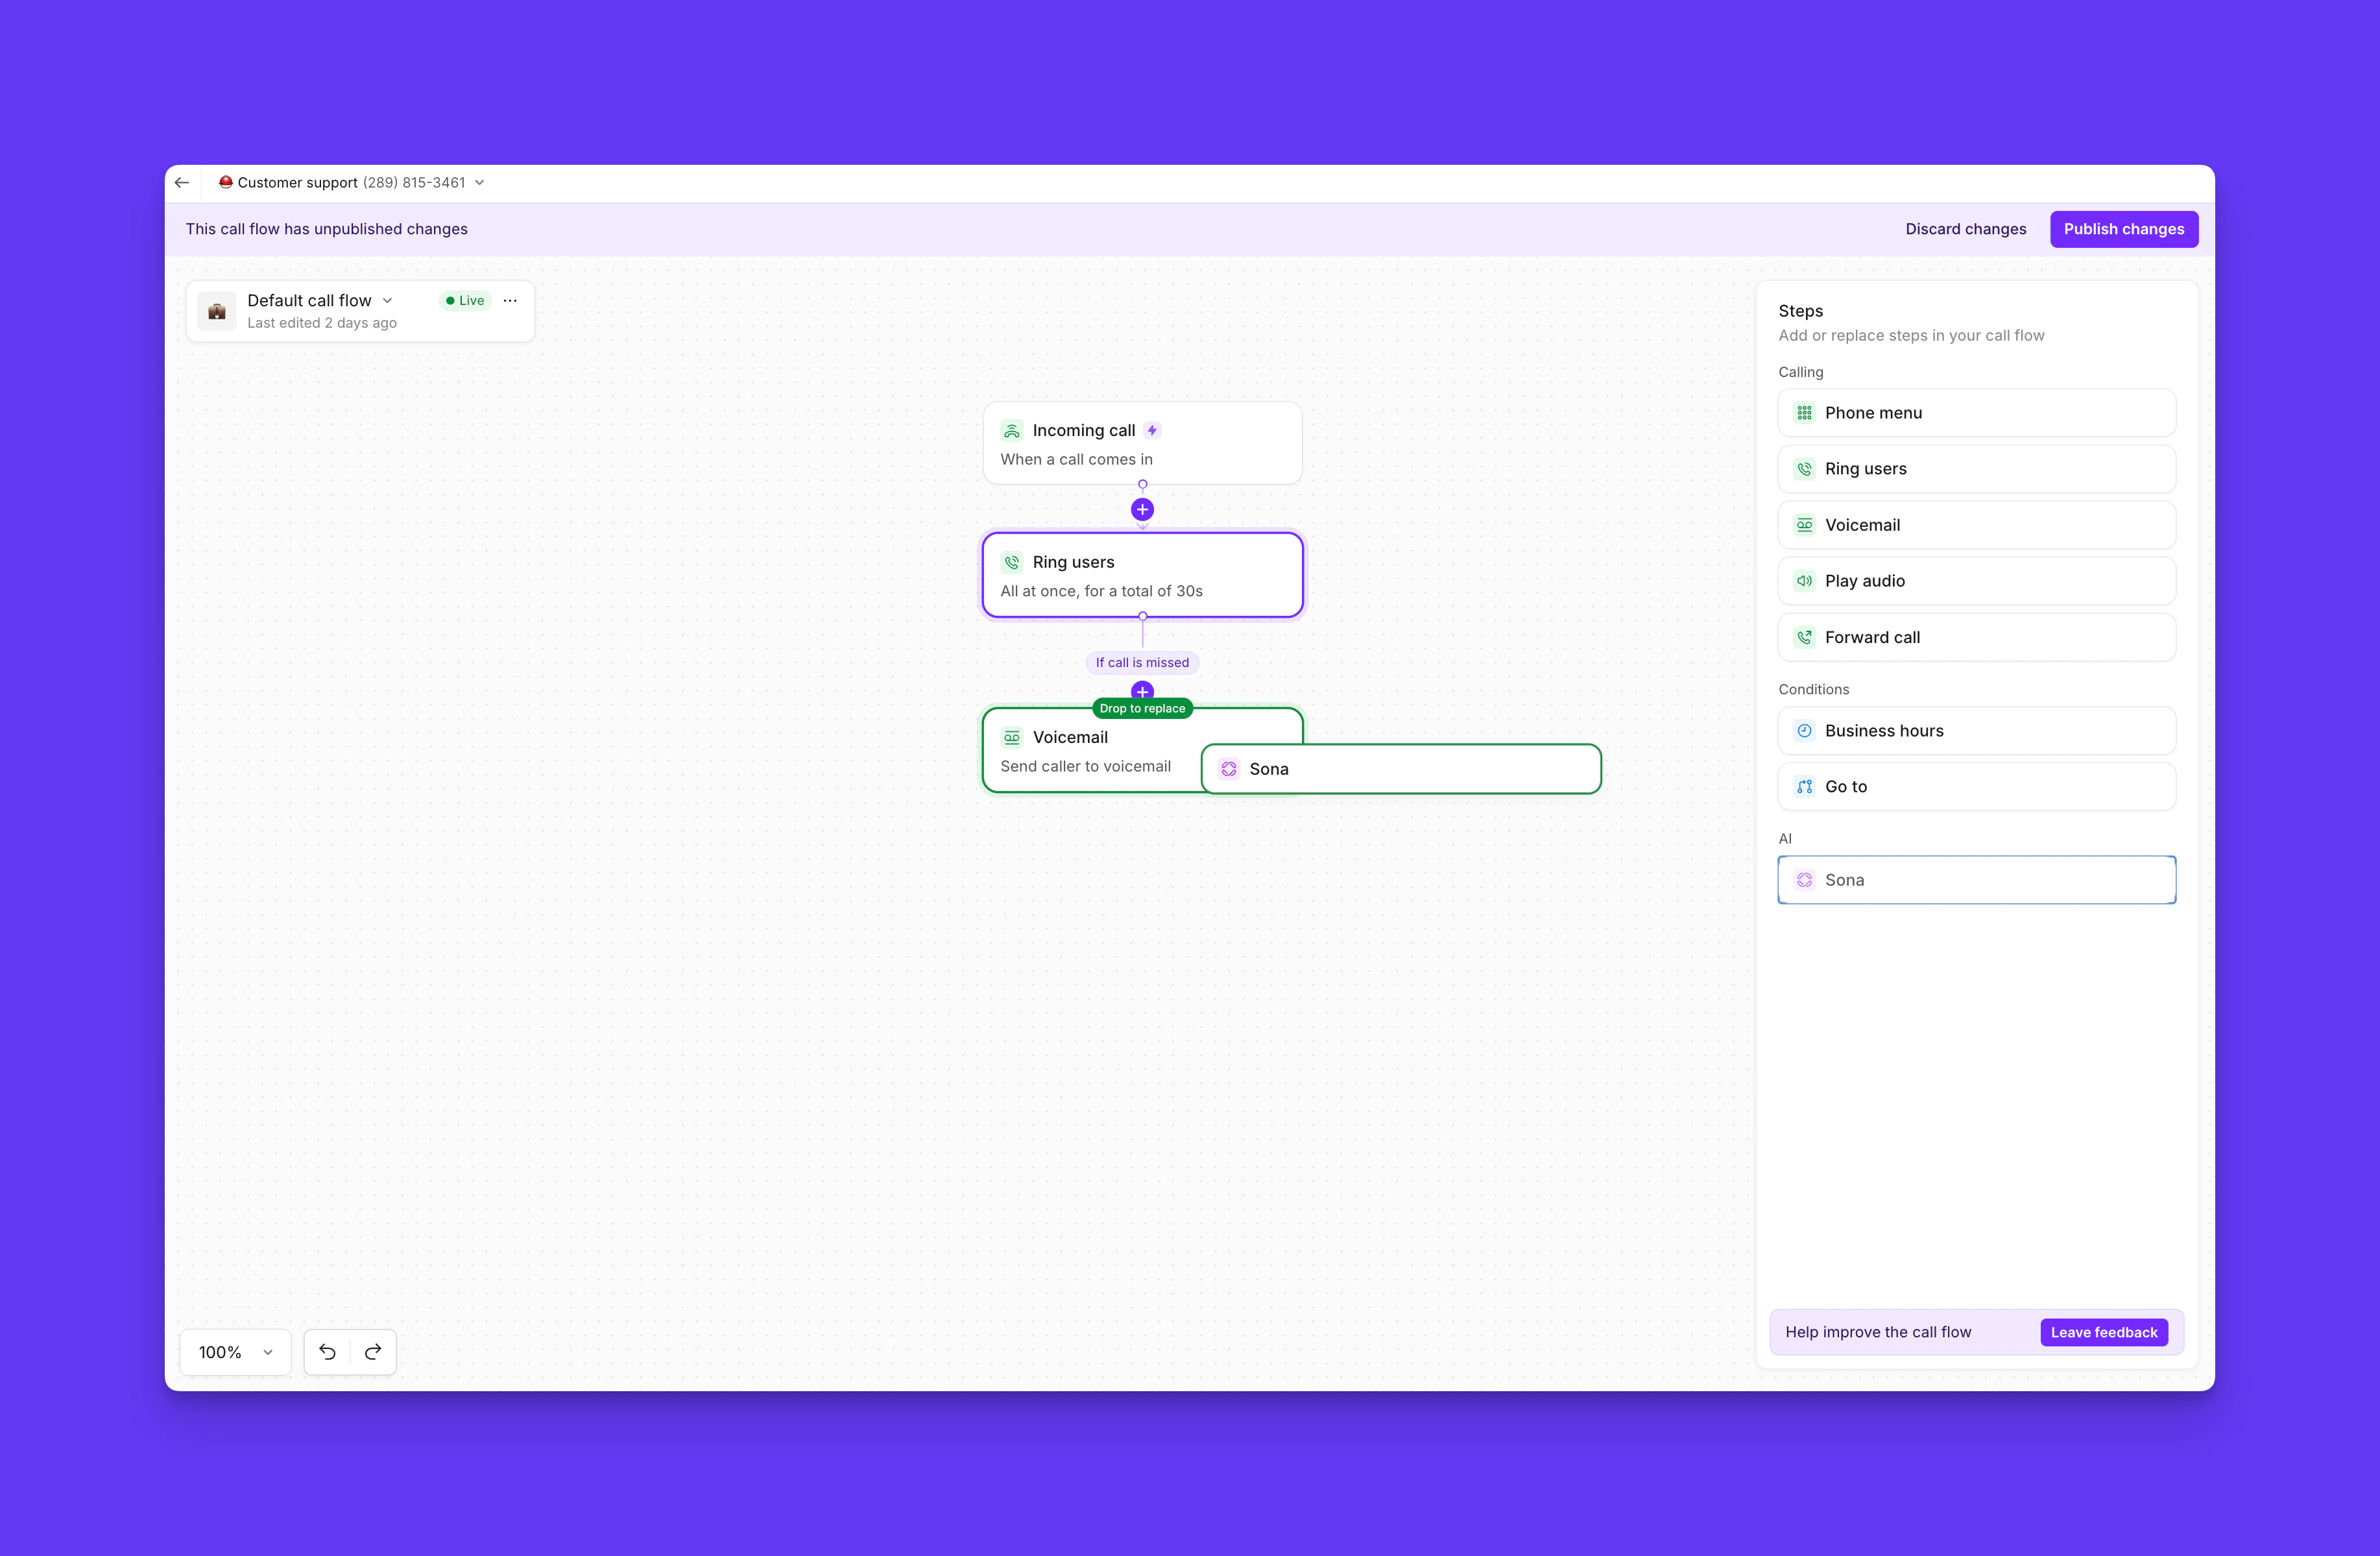The image size is (2380, 1556).
Task: Click the redo arrow icon
Action: pos(373,1352)
